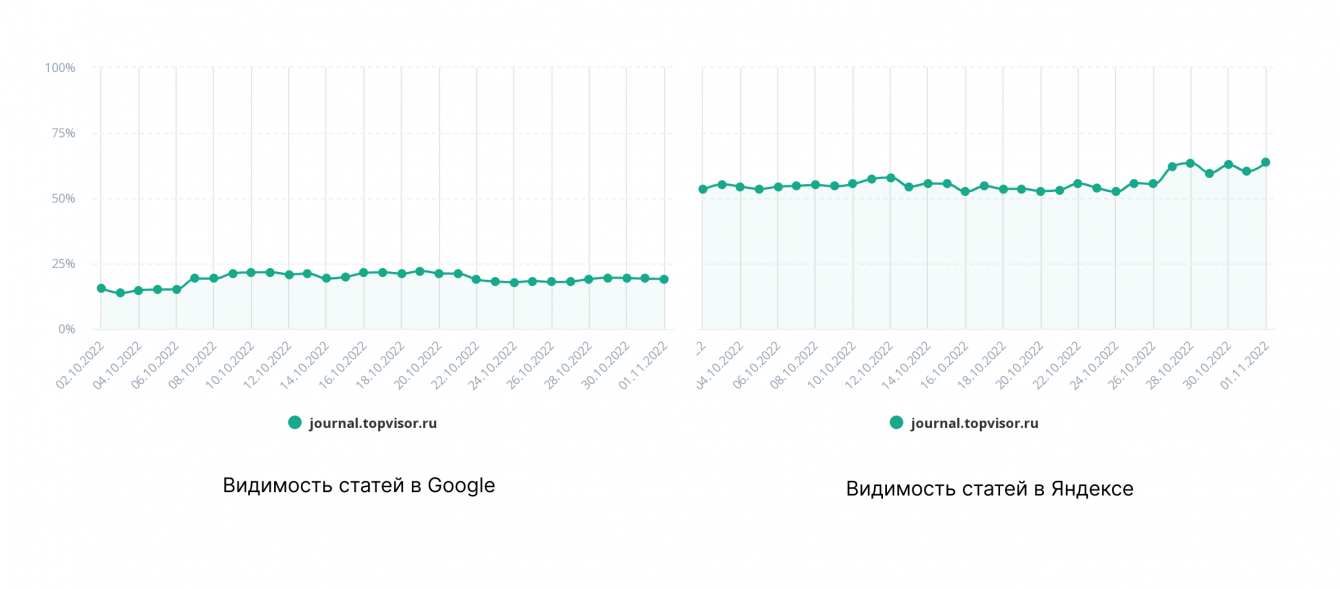Click the 75% axis label
Image resolution: width=1340 pixels, height=589 pixels.
coord(63,133)
